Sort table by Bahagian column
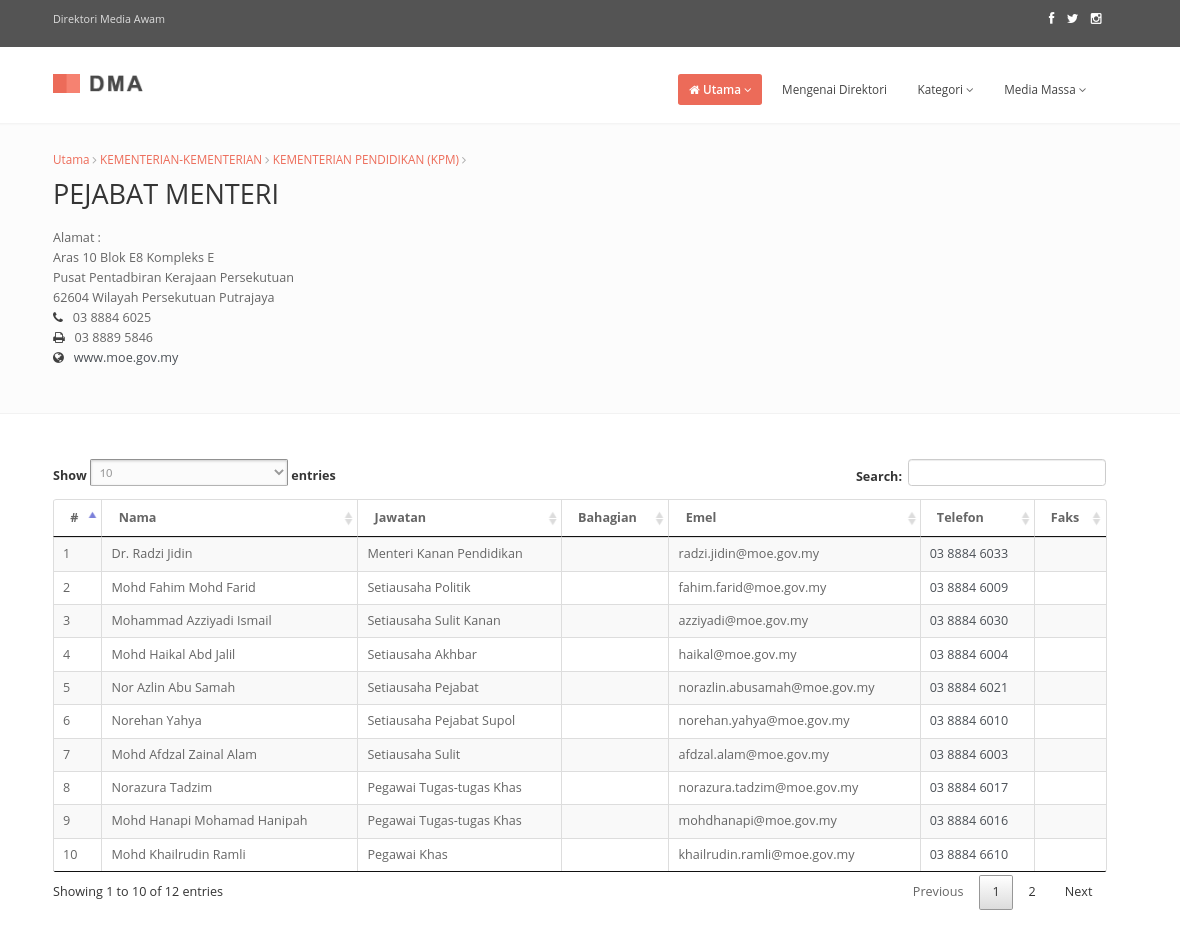The image size is (1180, 930). [615, 518]
